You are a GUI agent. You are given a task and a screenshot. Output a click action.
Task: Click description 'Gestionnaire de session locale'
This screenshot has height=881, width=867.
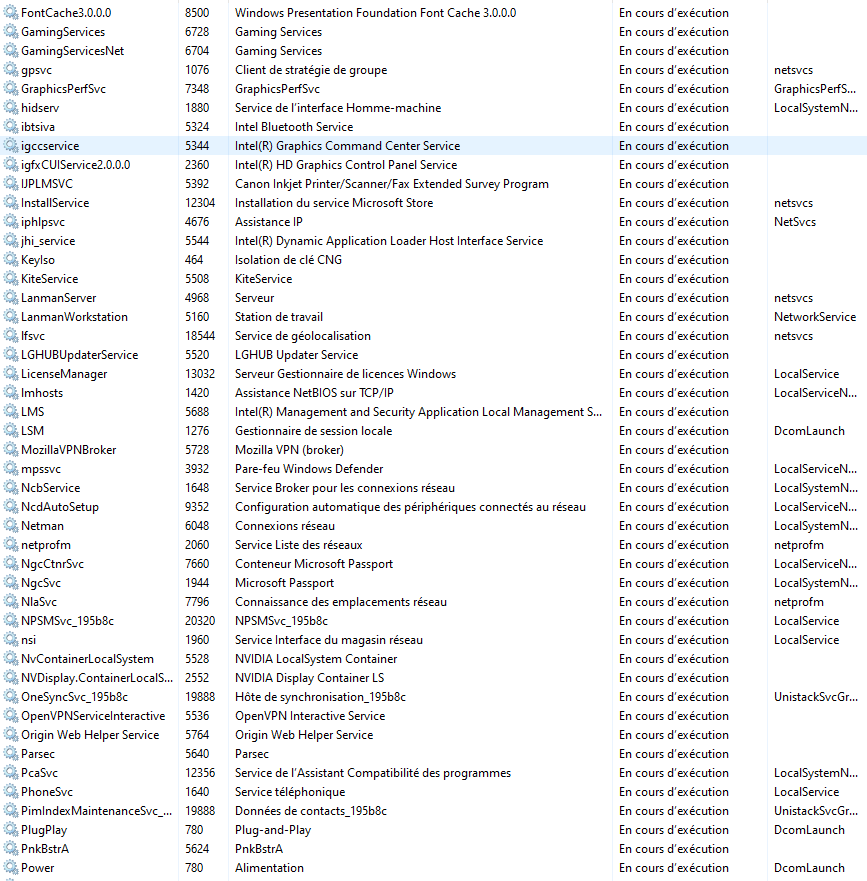pyautogui.click(x=314, y=431)
